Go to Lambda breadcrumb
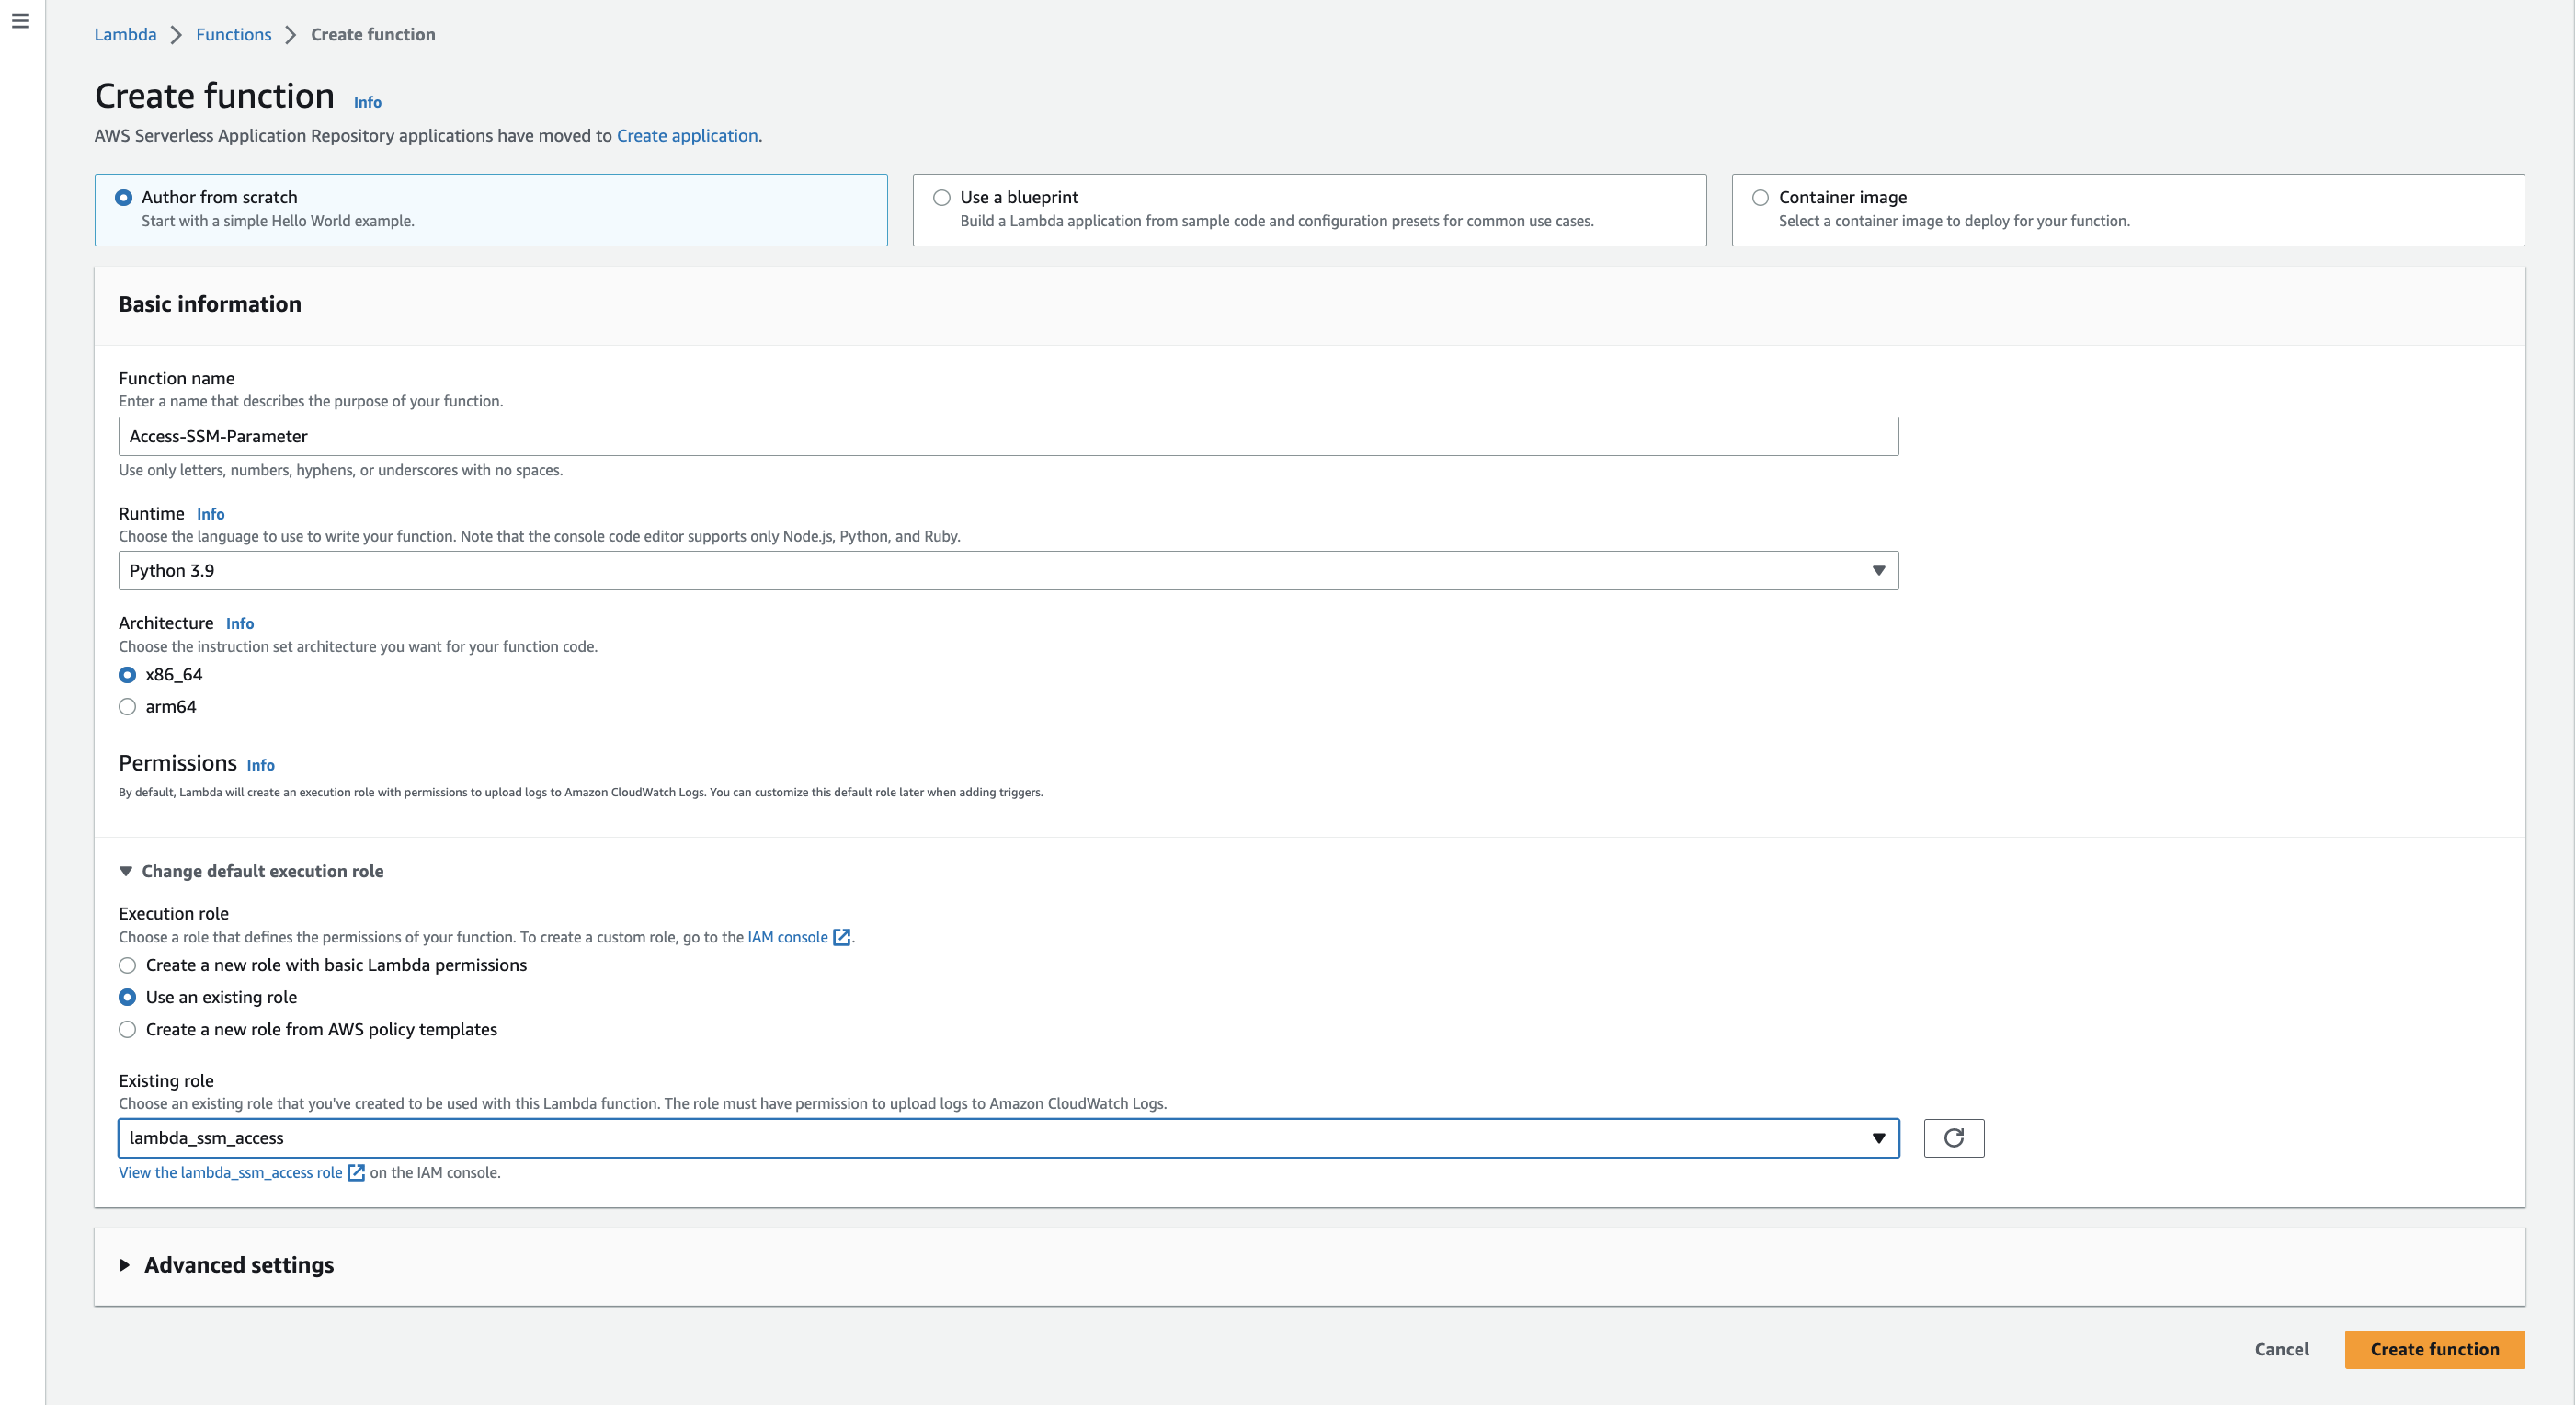The width and height of the screenshot is (2576, 1405). point(125,34)
